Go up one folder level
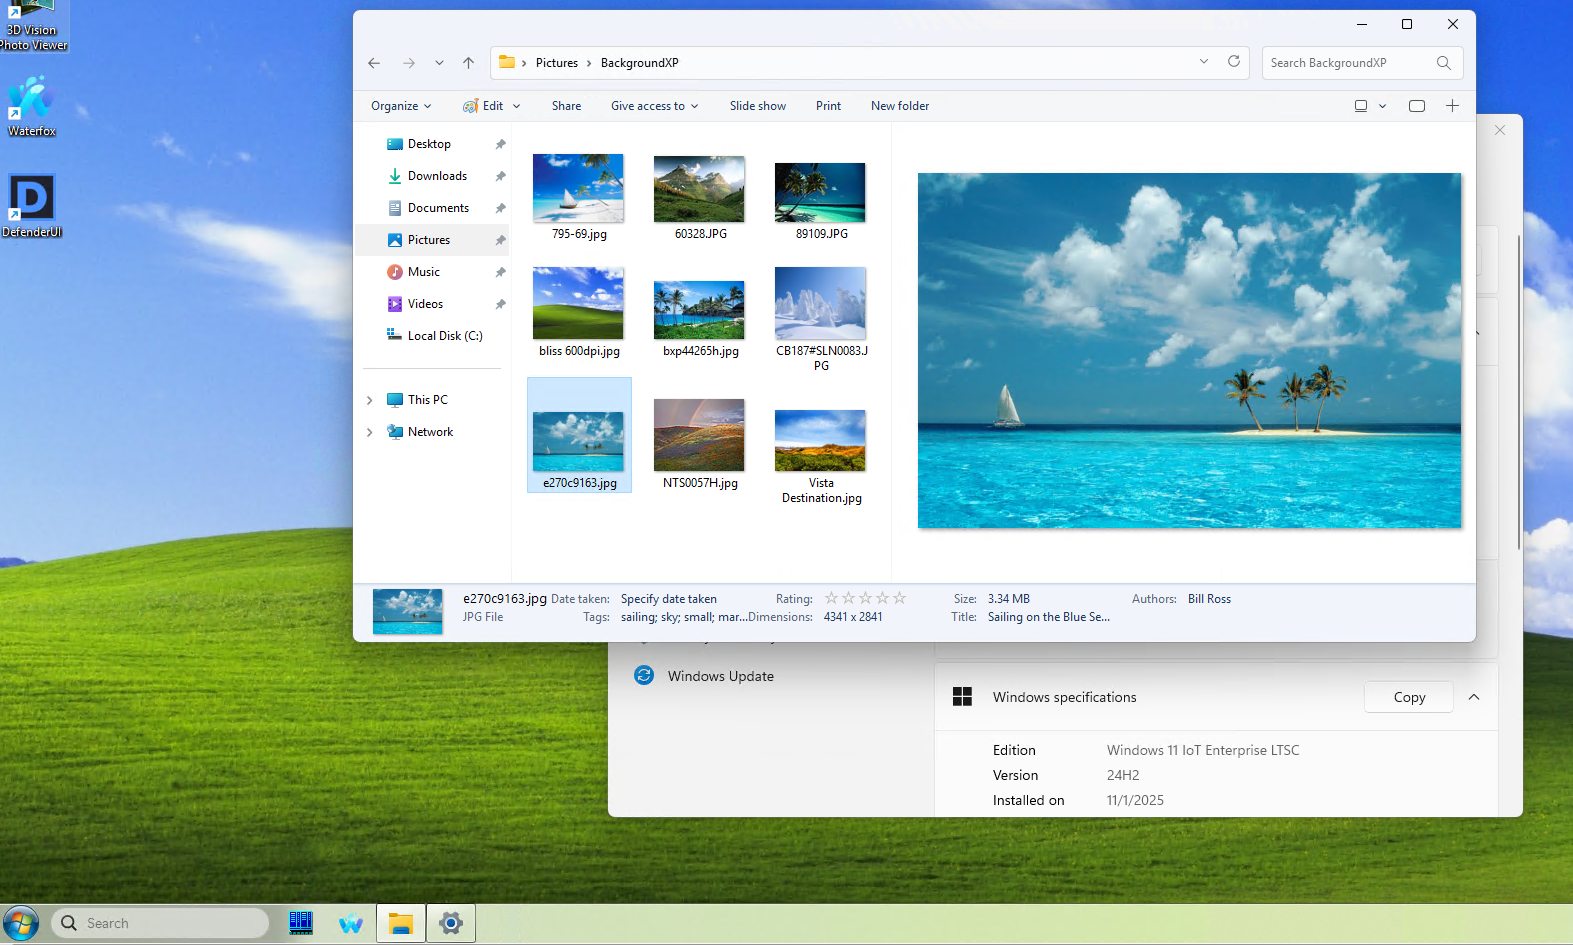 (468, 63)
